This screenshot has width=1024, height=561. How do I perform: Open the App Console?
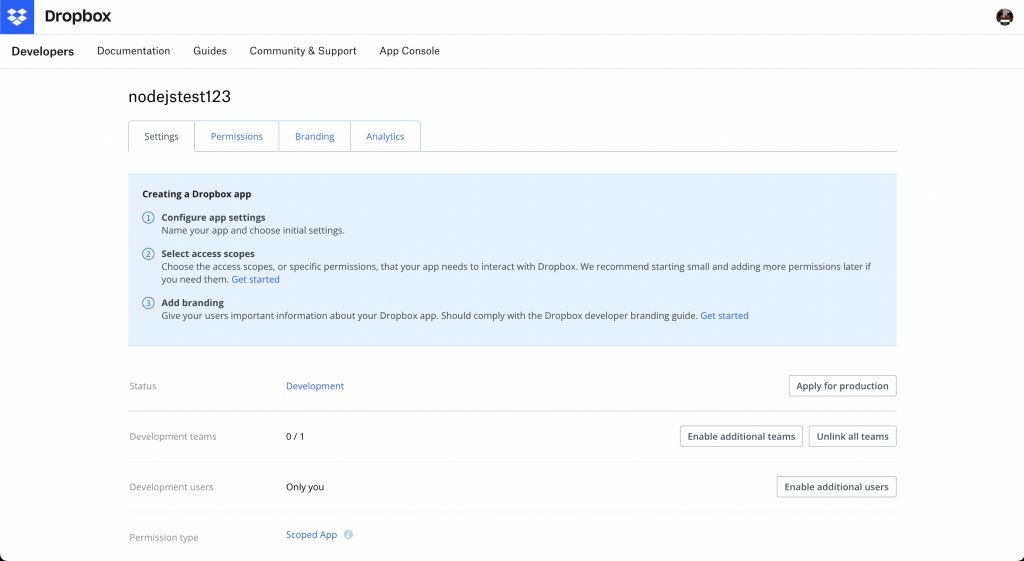[409, 51]
